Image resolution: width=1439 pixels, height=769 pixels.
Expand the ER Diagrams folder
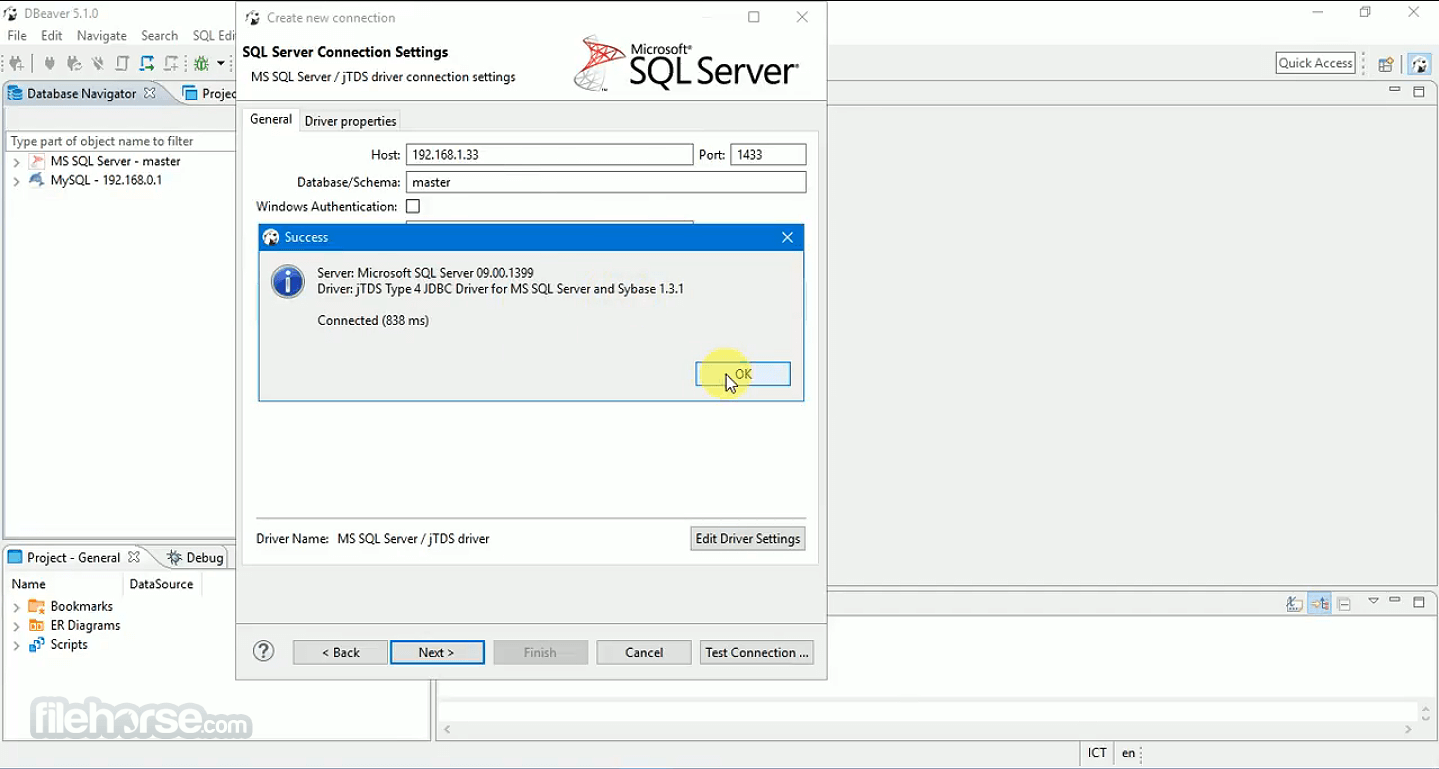pyautogui.click(x=16, y=626)
